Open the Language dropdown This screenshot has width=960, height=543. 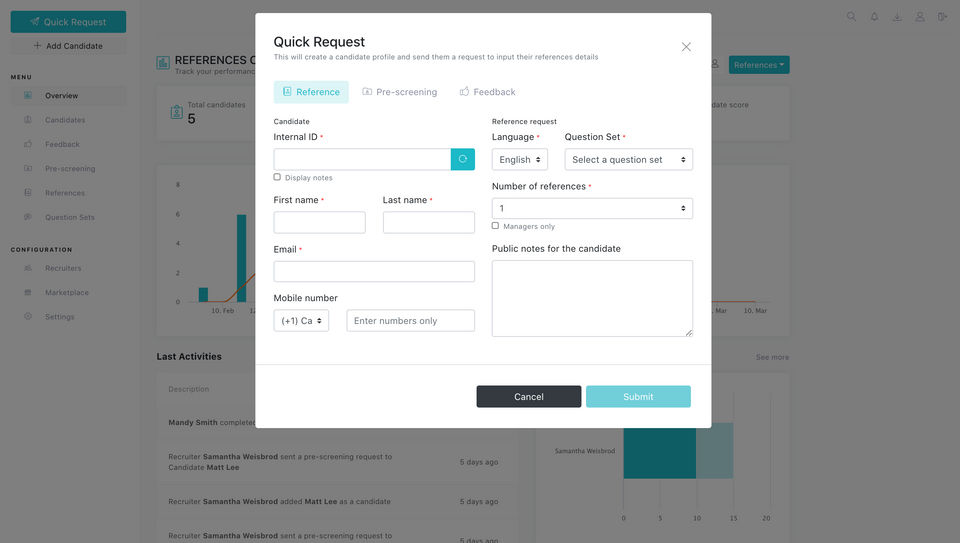pos(520,159)
